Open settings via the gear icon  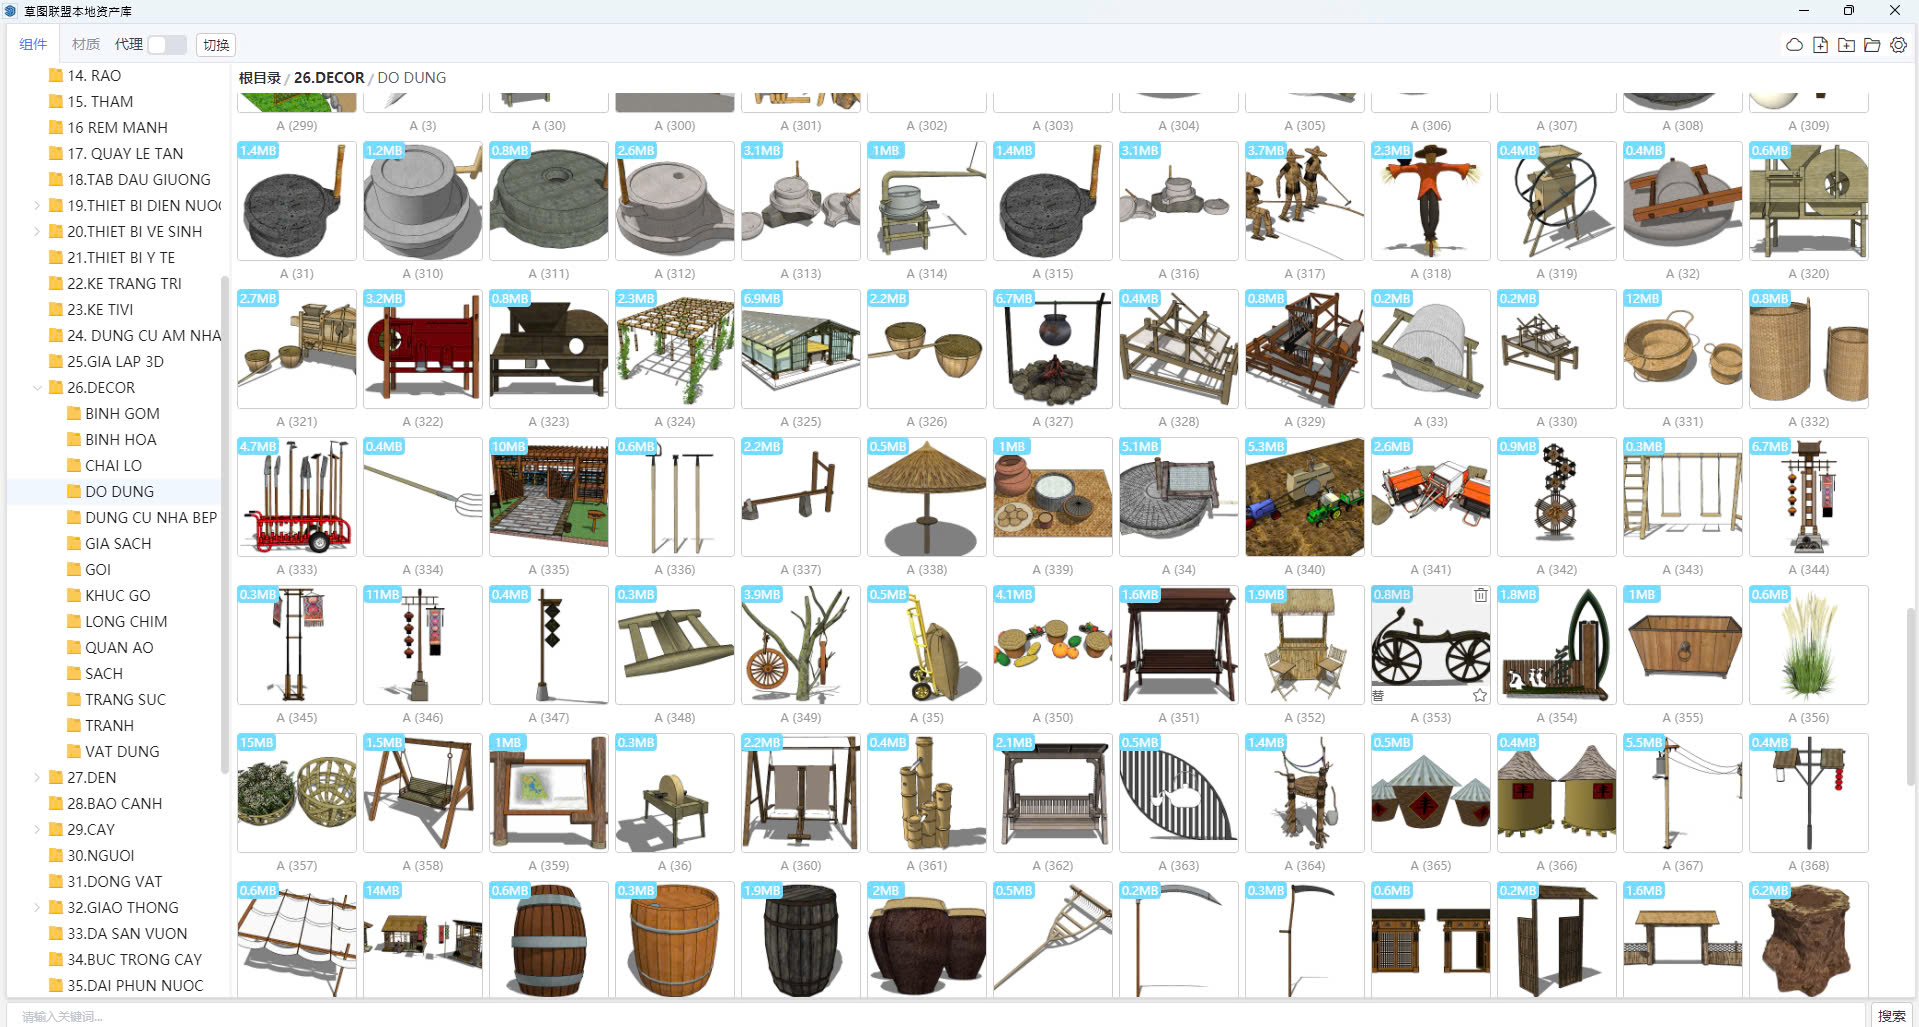click(1898, 45)
